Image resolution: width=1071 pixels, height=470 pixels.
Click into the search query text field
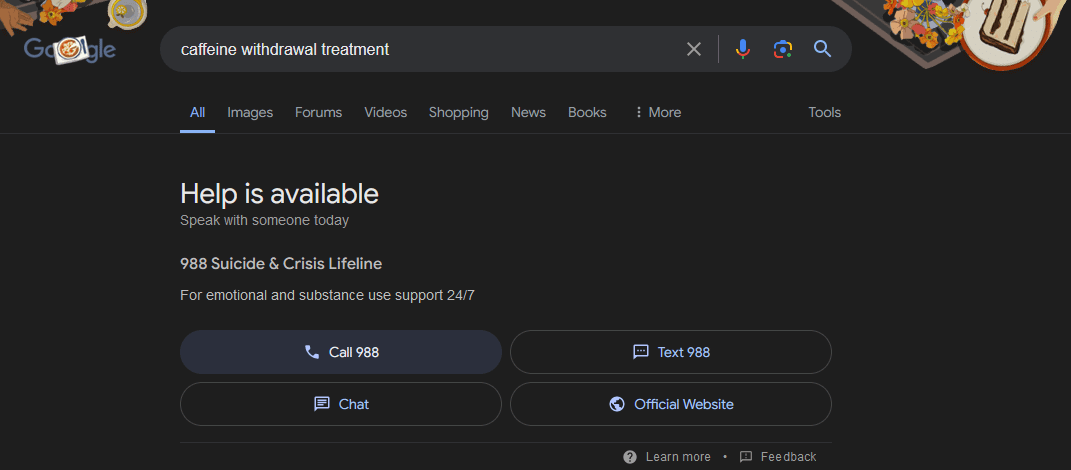(x=420, y=49)
